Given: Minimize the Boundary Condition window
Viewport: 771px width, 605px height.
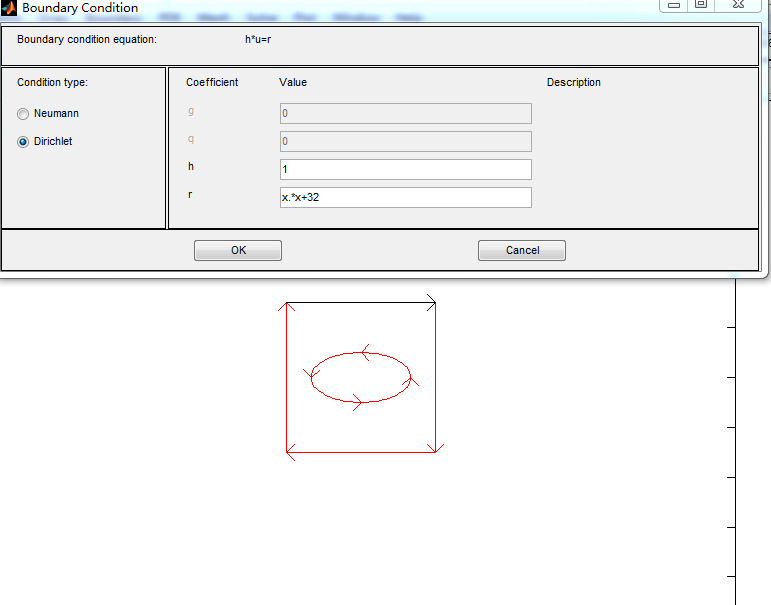Looking at the screenshot, I should click(674, 5).
